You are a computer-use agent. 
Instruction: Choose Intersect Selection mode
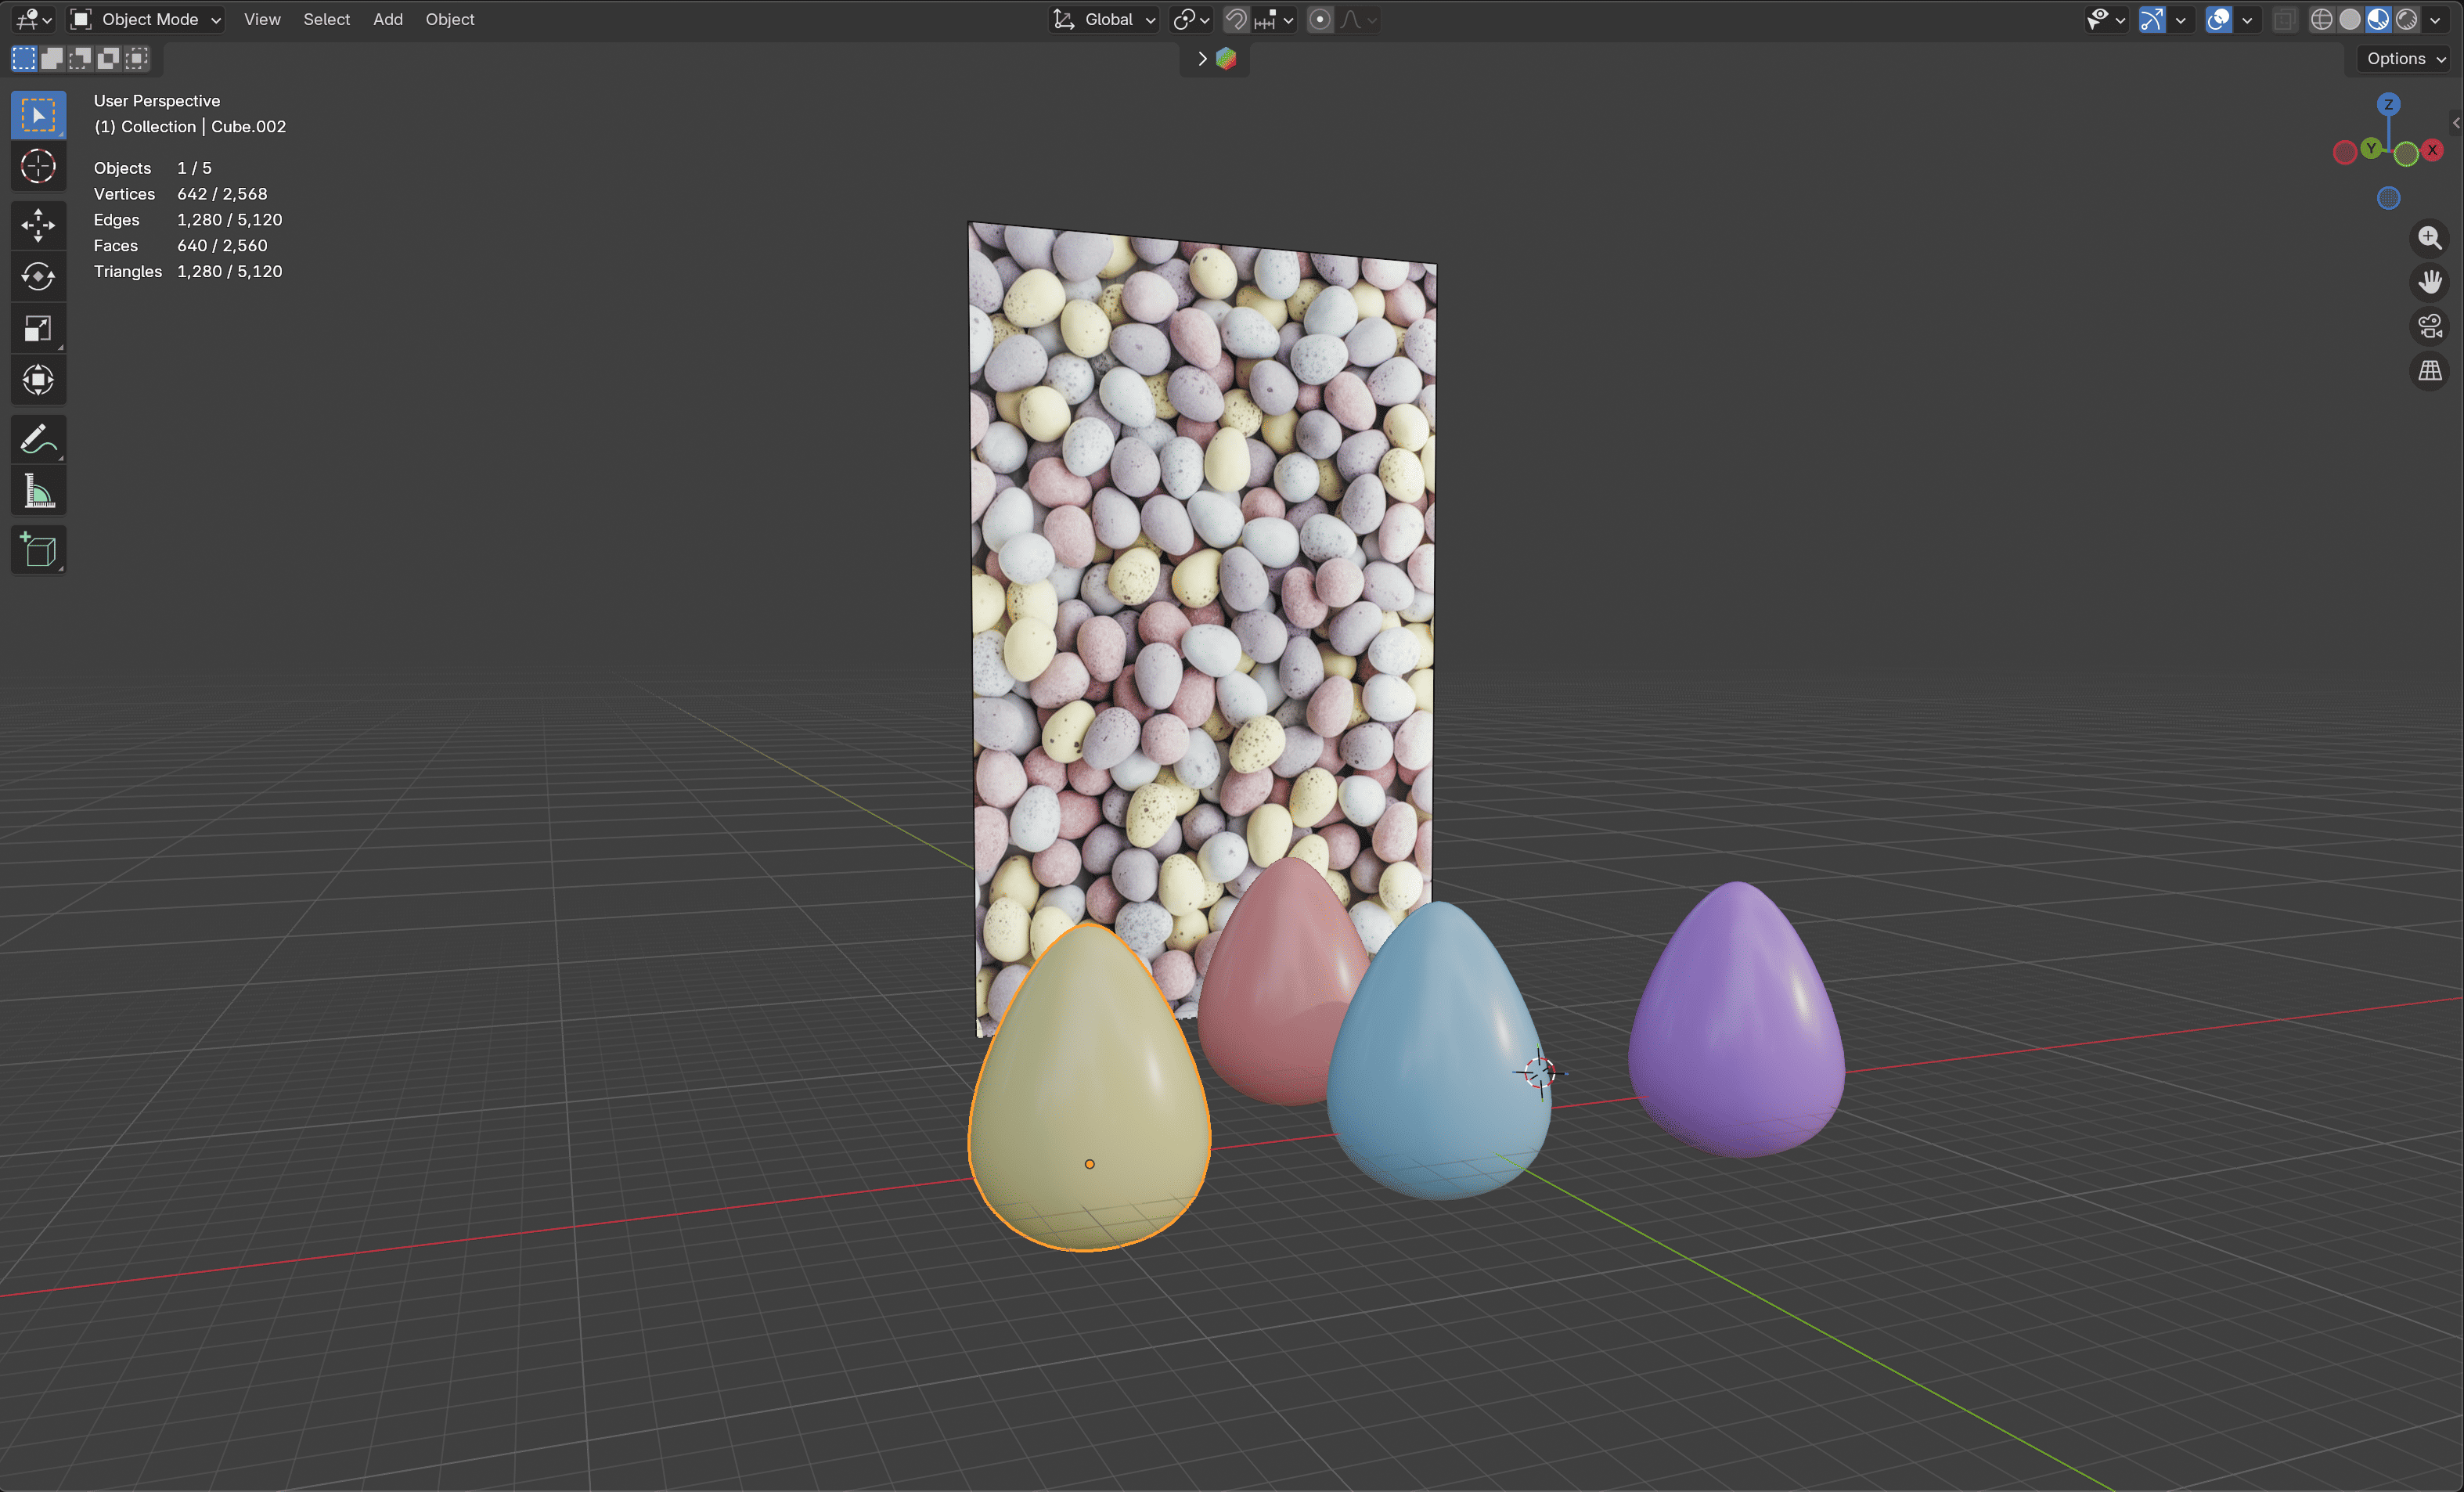tap(136, 58)
